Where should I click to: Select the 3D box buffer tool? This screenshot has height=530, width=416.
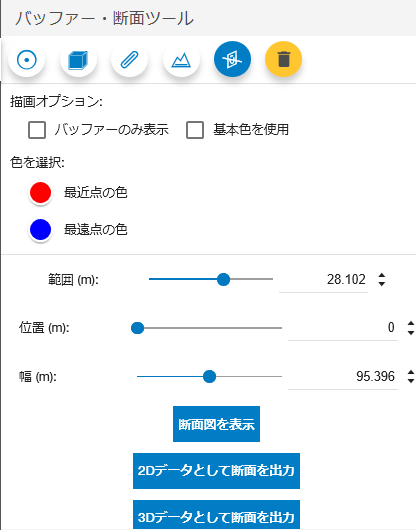click(x=78, y=59)
